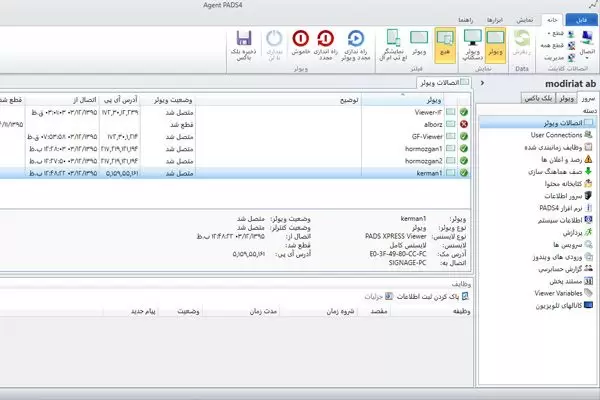Screen dimensions: 600x400
Task: Open the Disconnect (قطع) dropdown arrow
Action: (x=551, y=34)
